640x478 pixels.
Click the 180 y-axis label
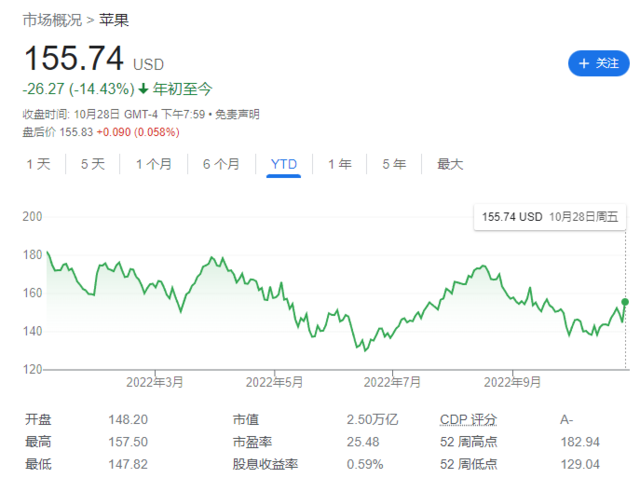click(32, 255)
